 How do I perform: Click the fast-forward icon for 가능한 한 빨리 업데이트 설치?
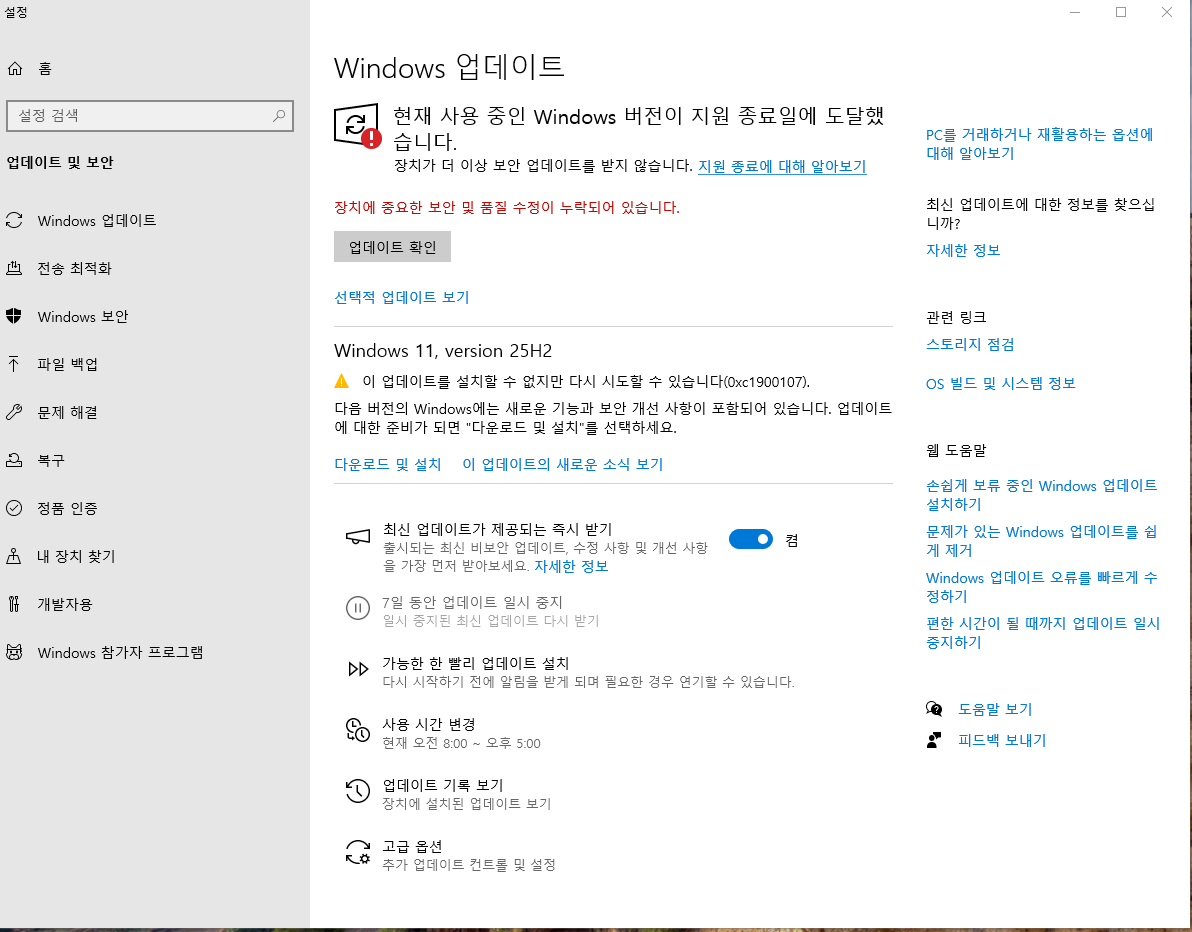(x=358, y=669)
